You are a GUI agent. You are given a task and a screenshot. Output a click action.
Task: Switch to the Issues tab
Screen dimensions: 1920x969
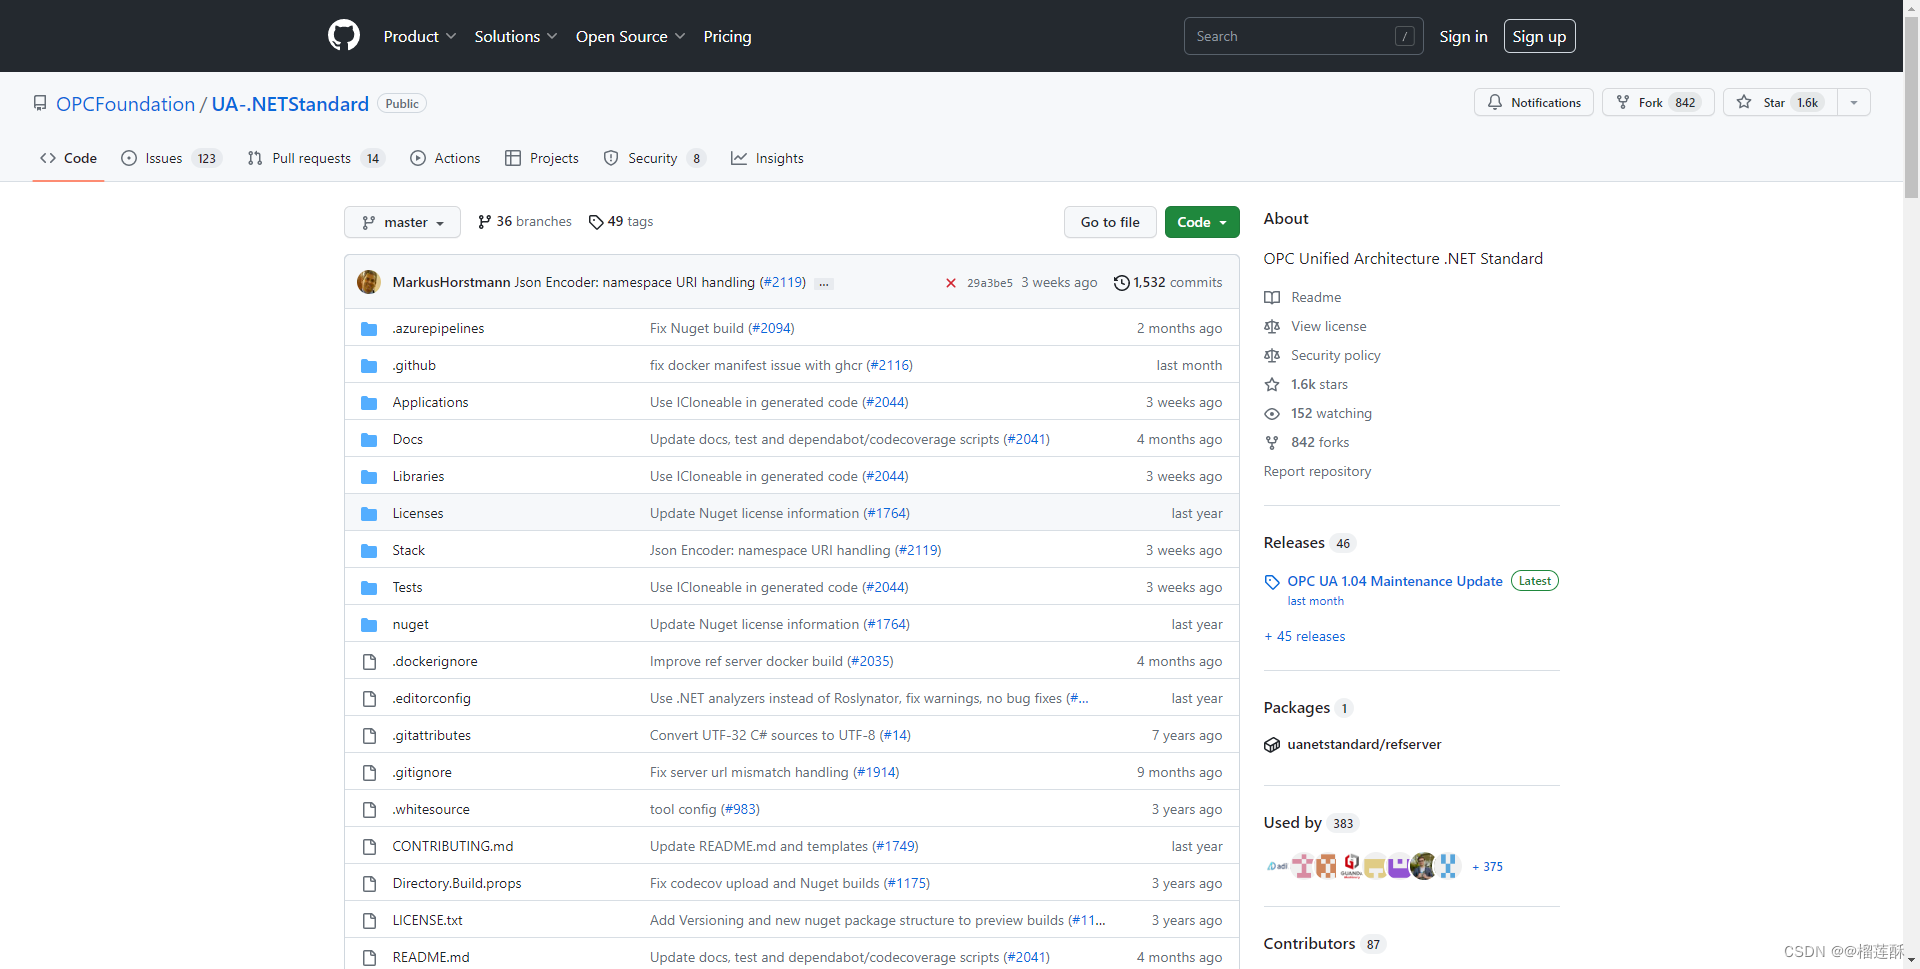tap(171, 158)
